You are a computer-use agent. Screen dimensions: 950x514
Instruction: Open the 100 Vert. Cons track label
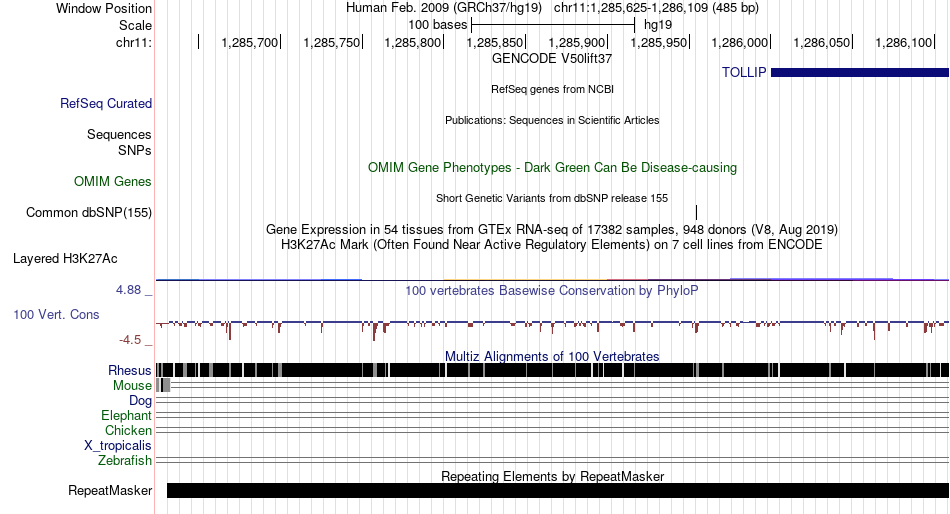(x=56, y=315)
